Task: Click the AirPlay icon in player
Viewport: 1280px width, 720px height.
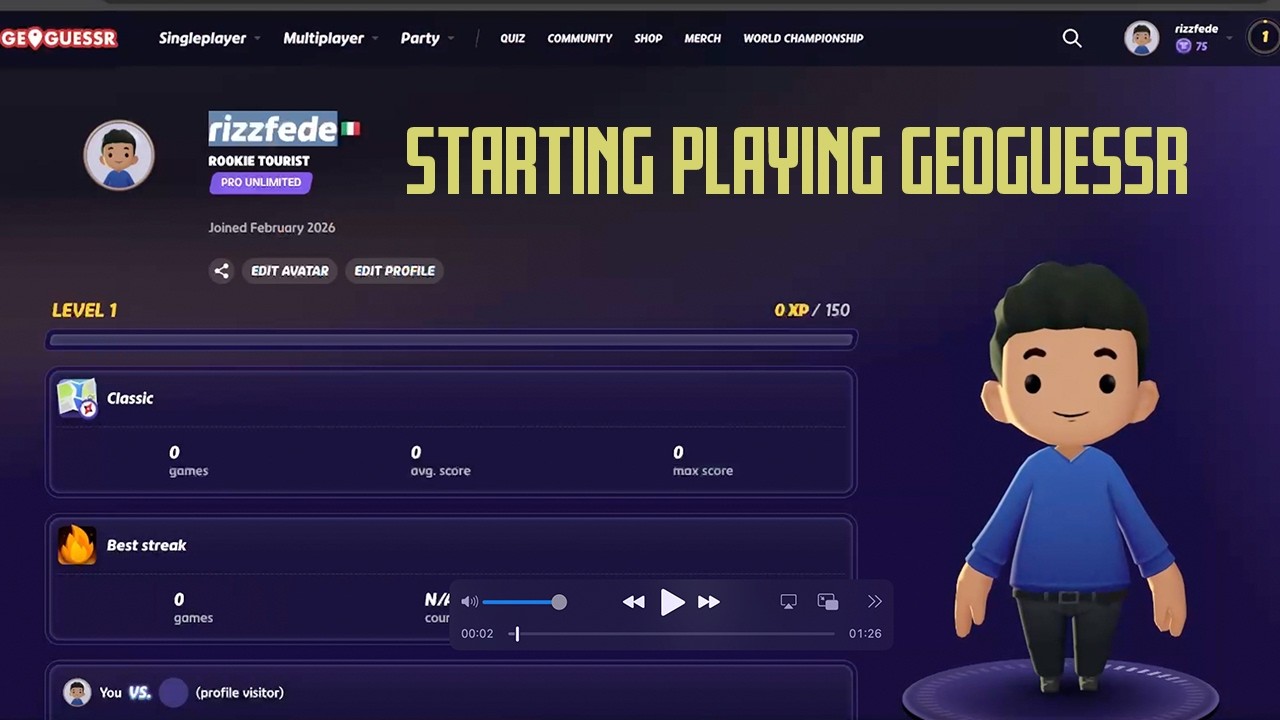Action: coord(788,602)
